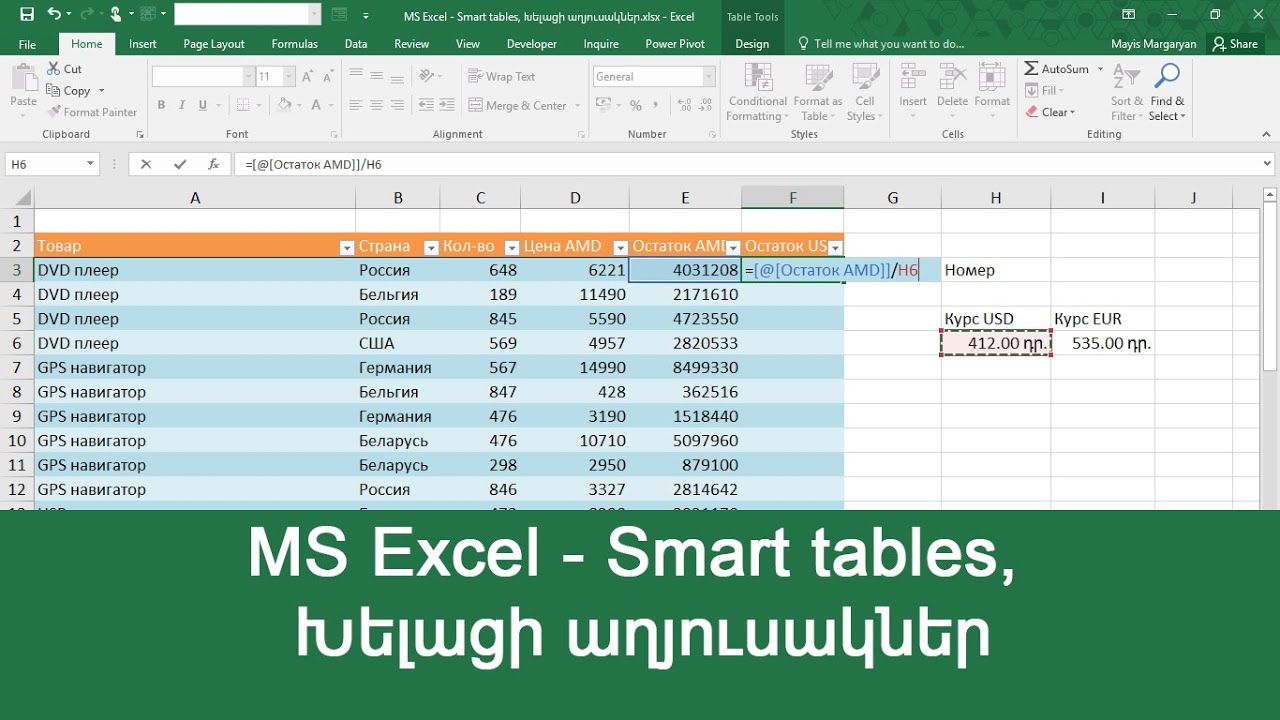Open Conditional Formatting menu

click(757, 92)
